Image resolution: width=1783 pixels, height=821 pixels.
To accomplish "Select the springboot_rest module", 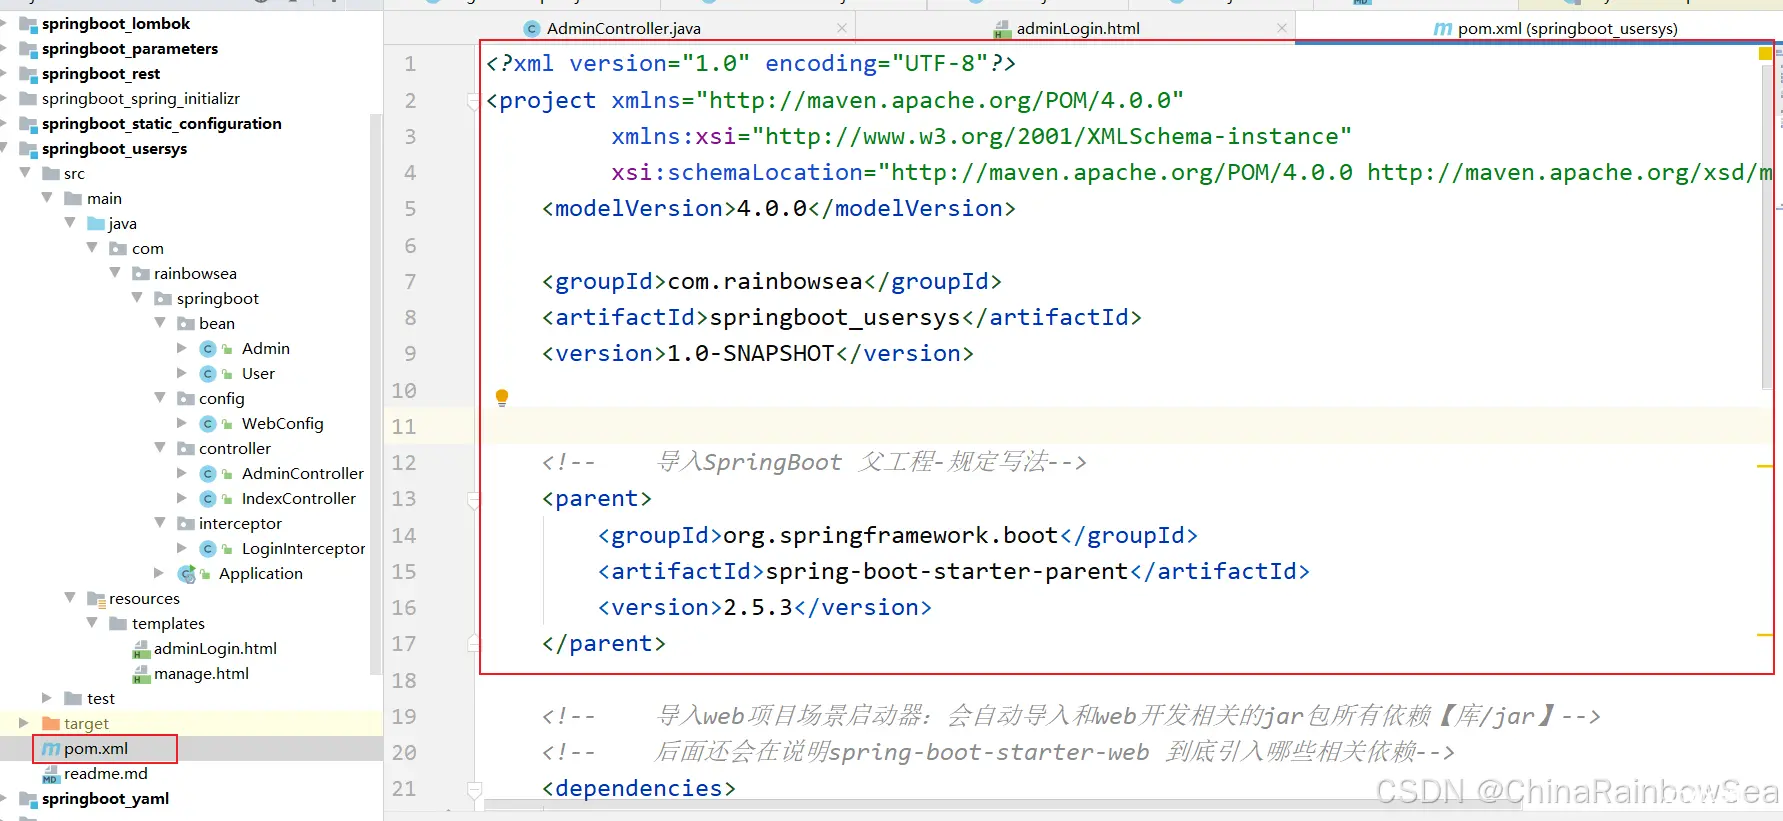I will pyautogui.click(x=100, y=73).
